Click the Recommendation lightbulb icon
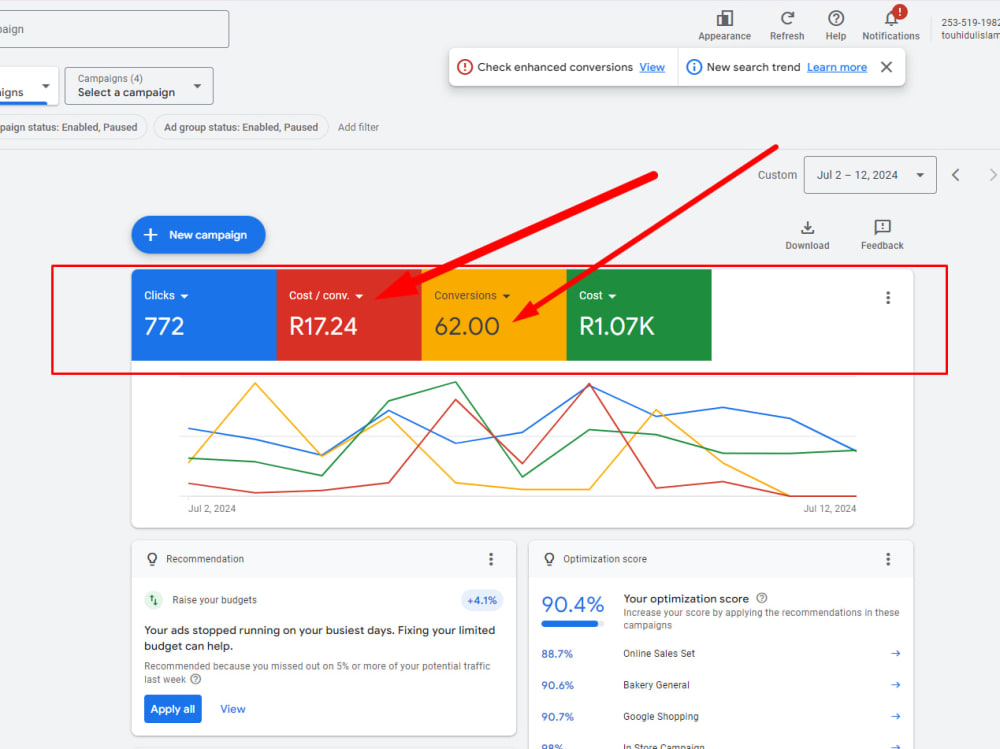 [152, 560]
